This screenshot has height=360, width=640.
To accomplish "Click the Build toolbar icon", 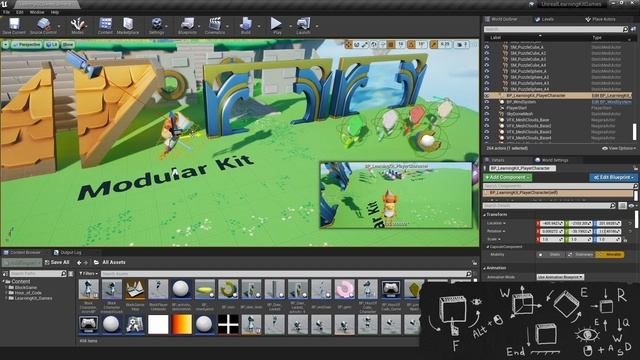I will pos(246,25).
